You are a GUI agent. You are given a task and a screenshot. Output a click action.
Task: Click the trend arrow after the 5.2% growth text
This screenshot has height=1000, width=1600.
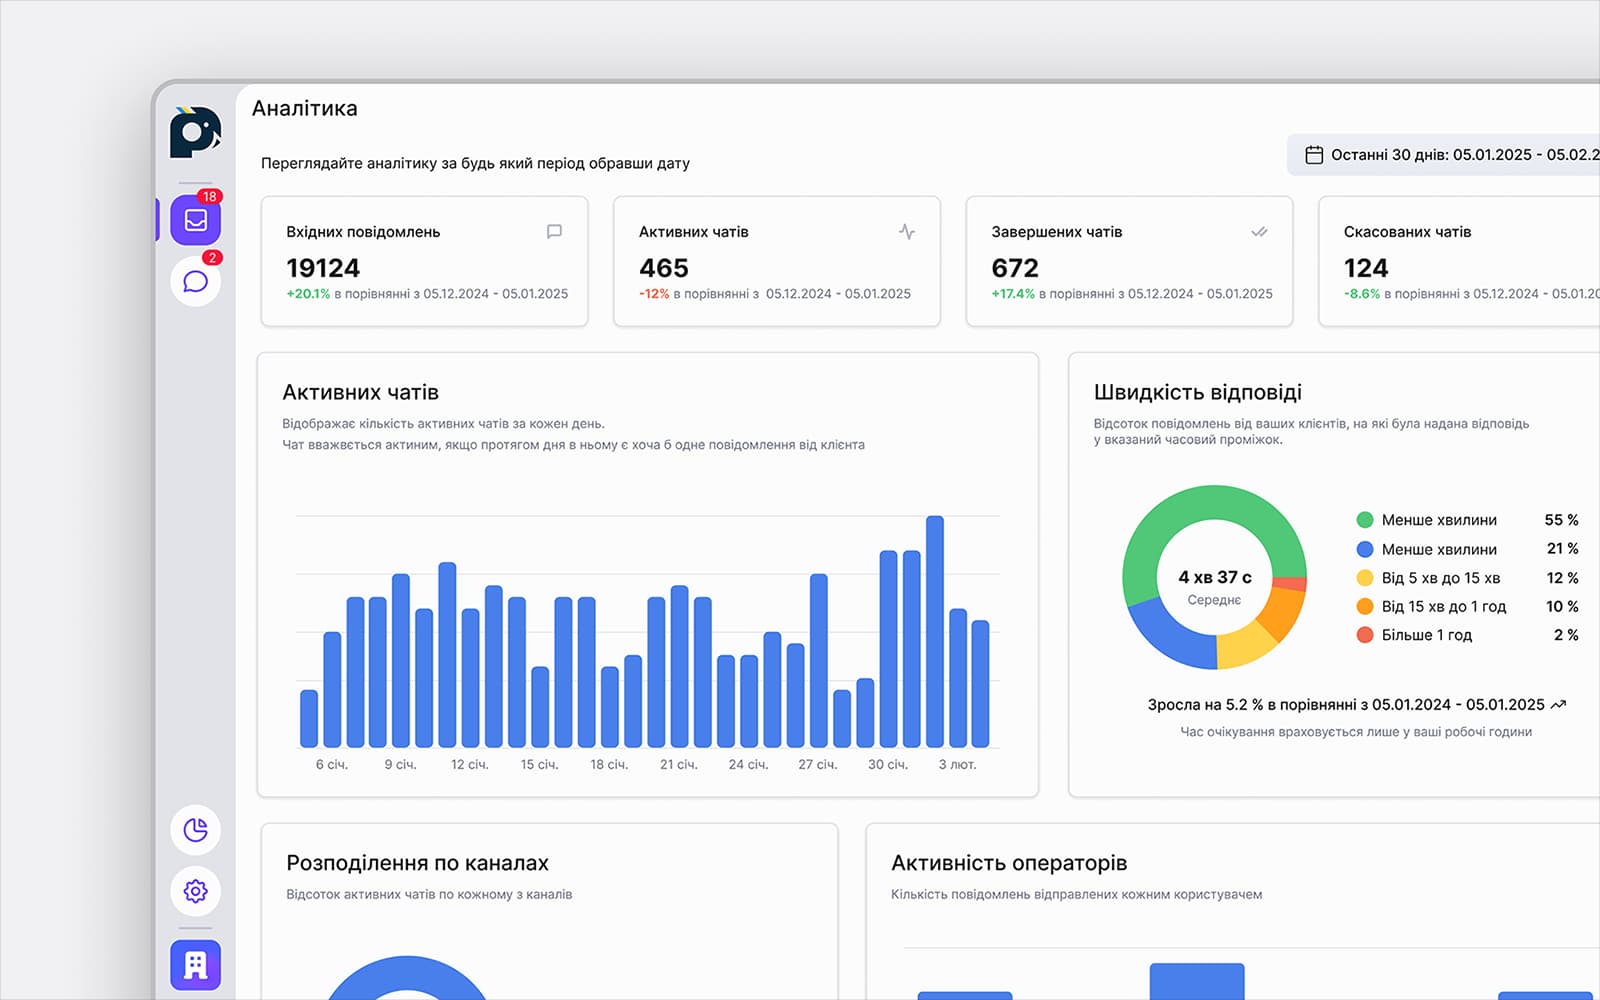1557,704
